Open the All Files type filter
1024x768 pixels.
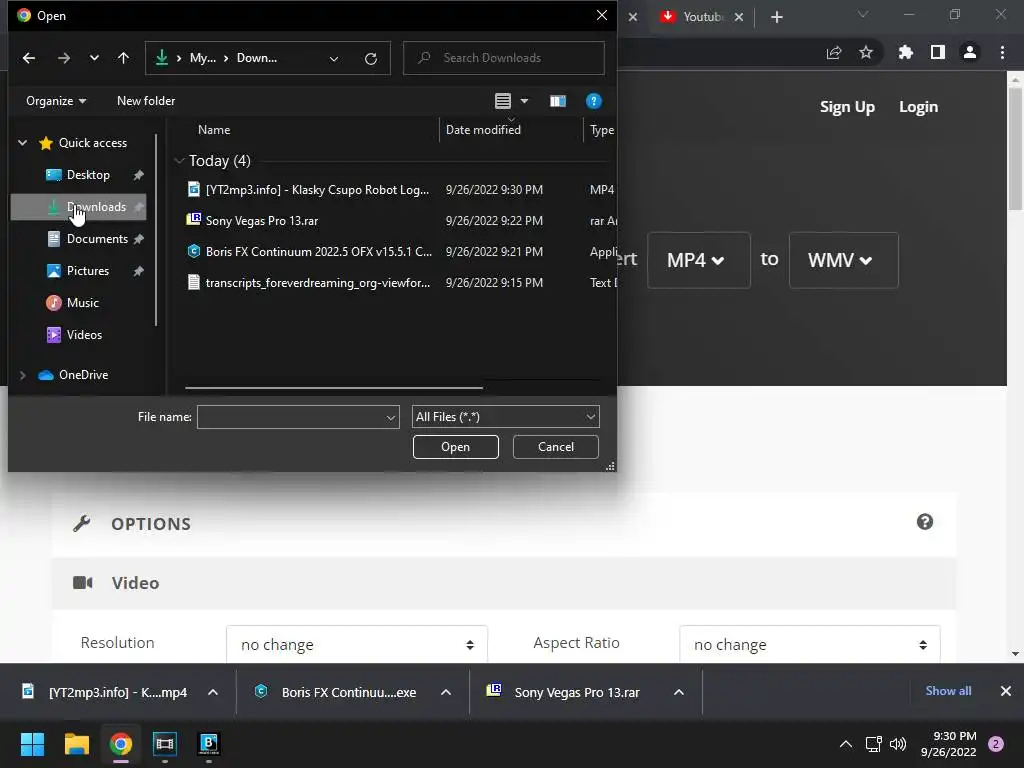[505, 417]
